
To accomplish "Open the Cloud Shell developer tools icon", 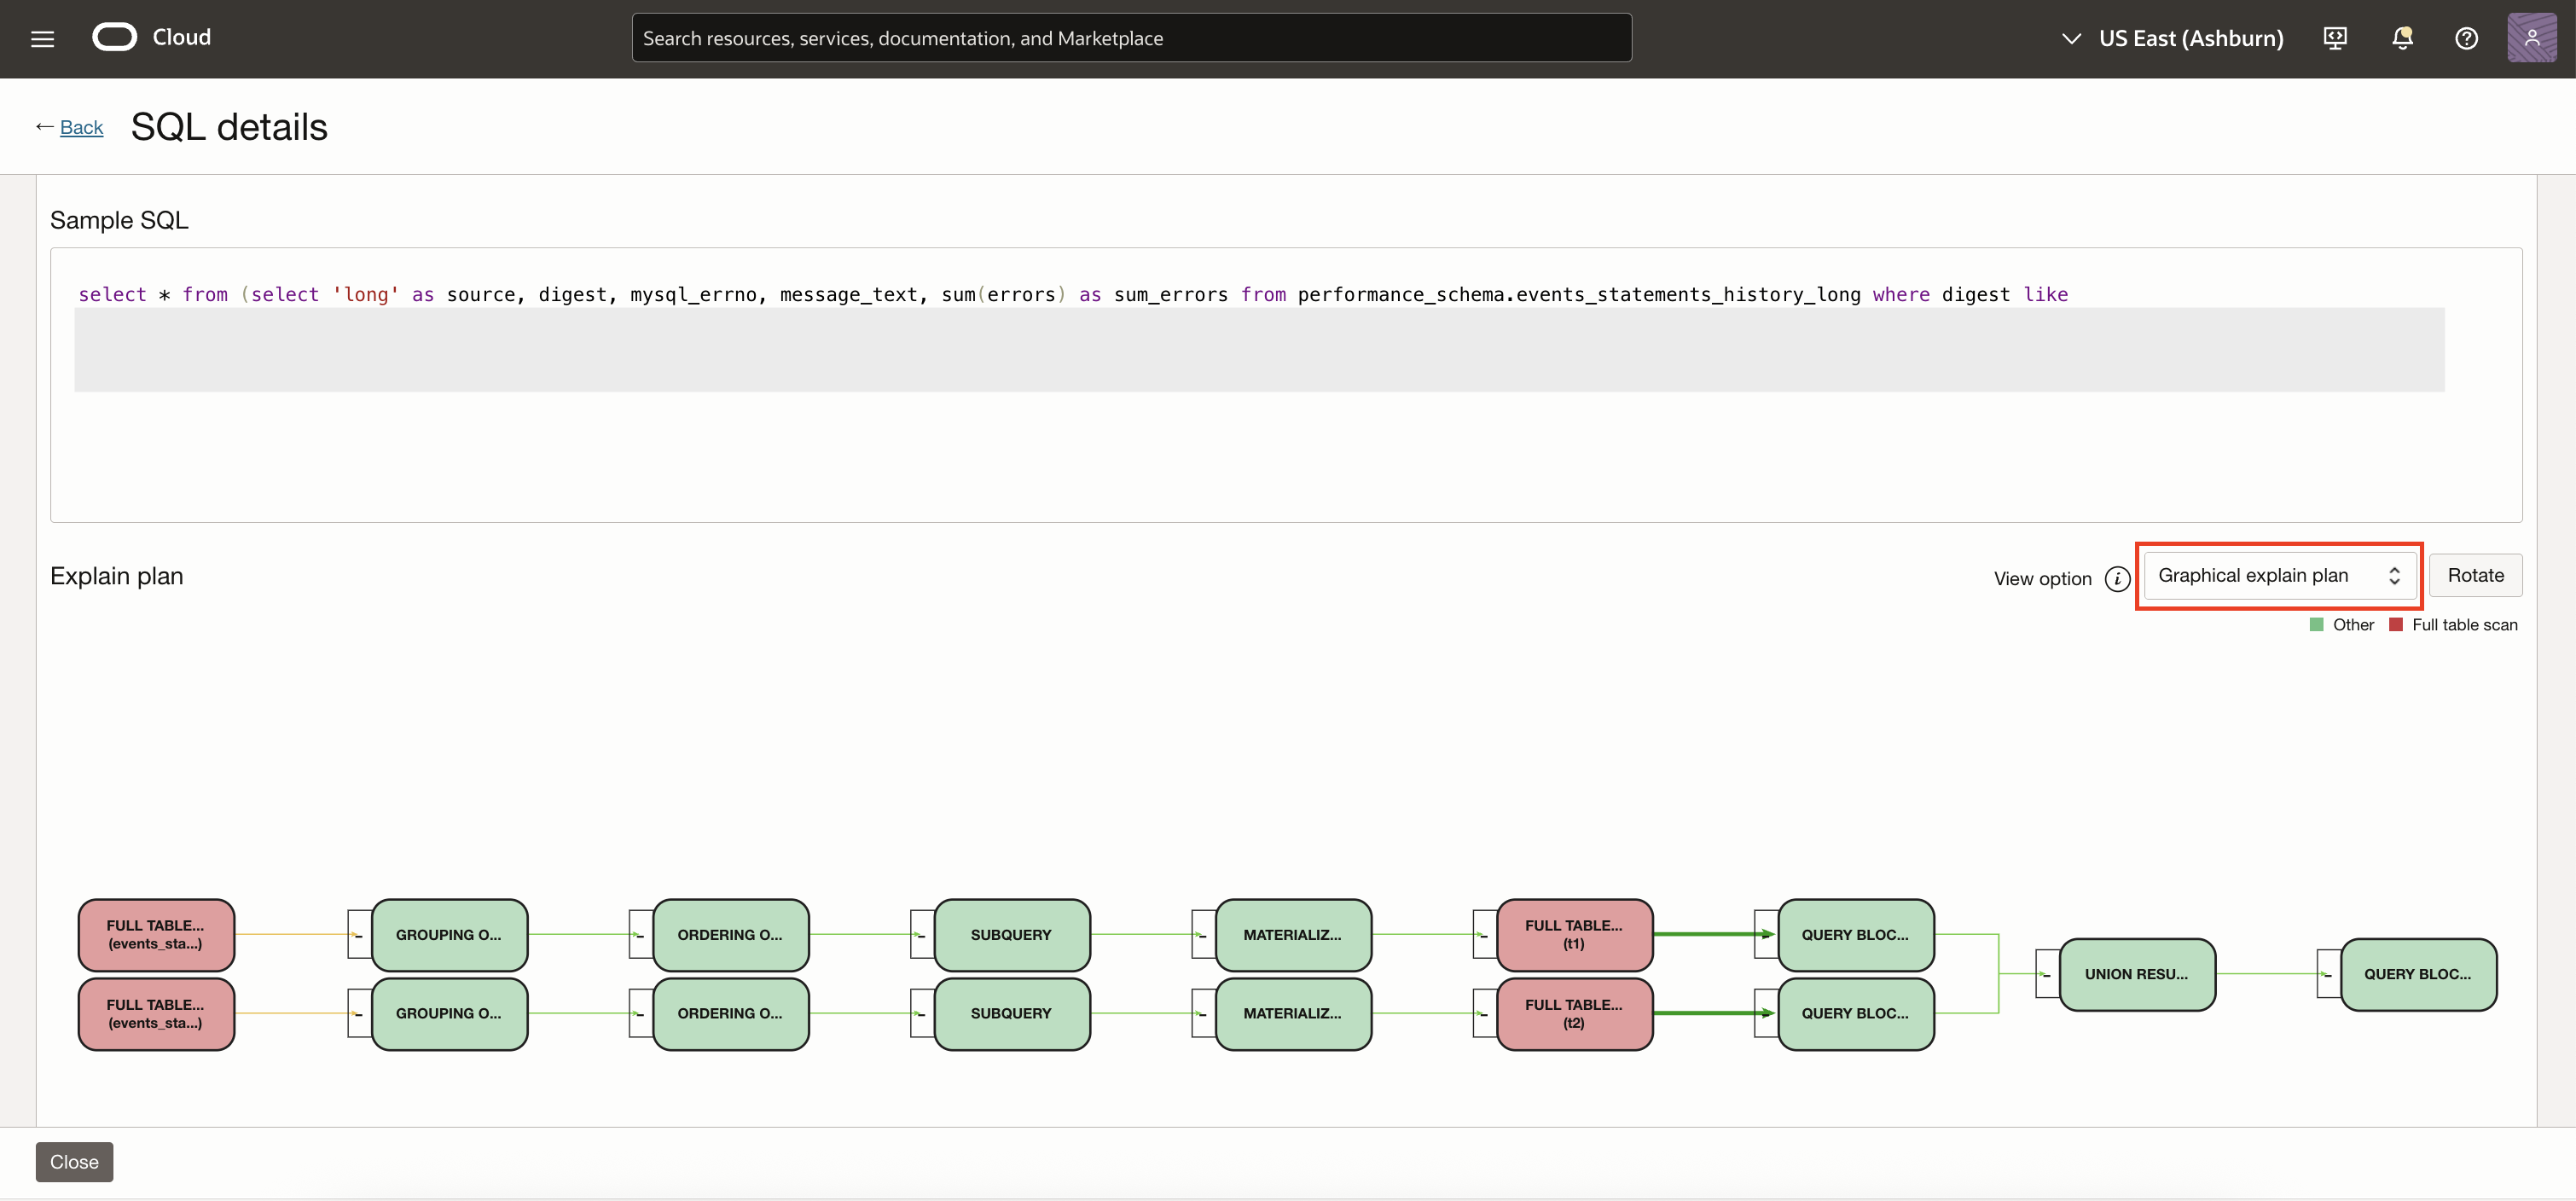I will [x=2335, y=38].
